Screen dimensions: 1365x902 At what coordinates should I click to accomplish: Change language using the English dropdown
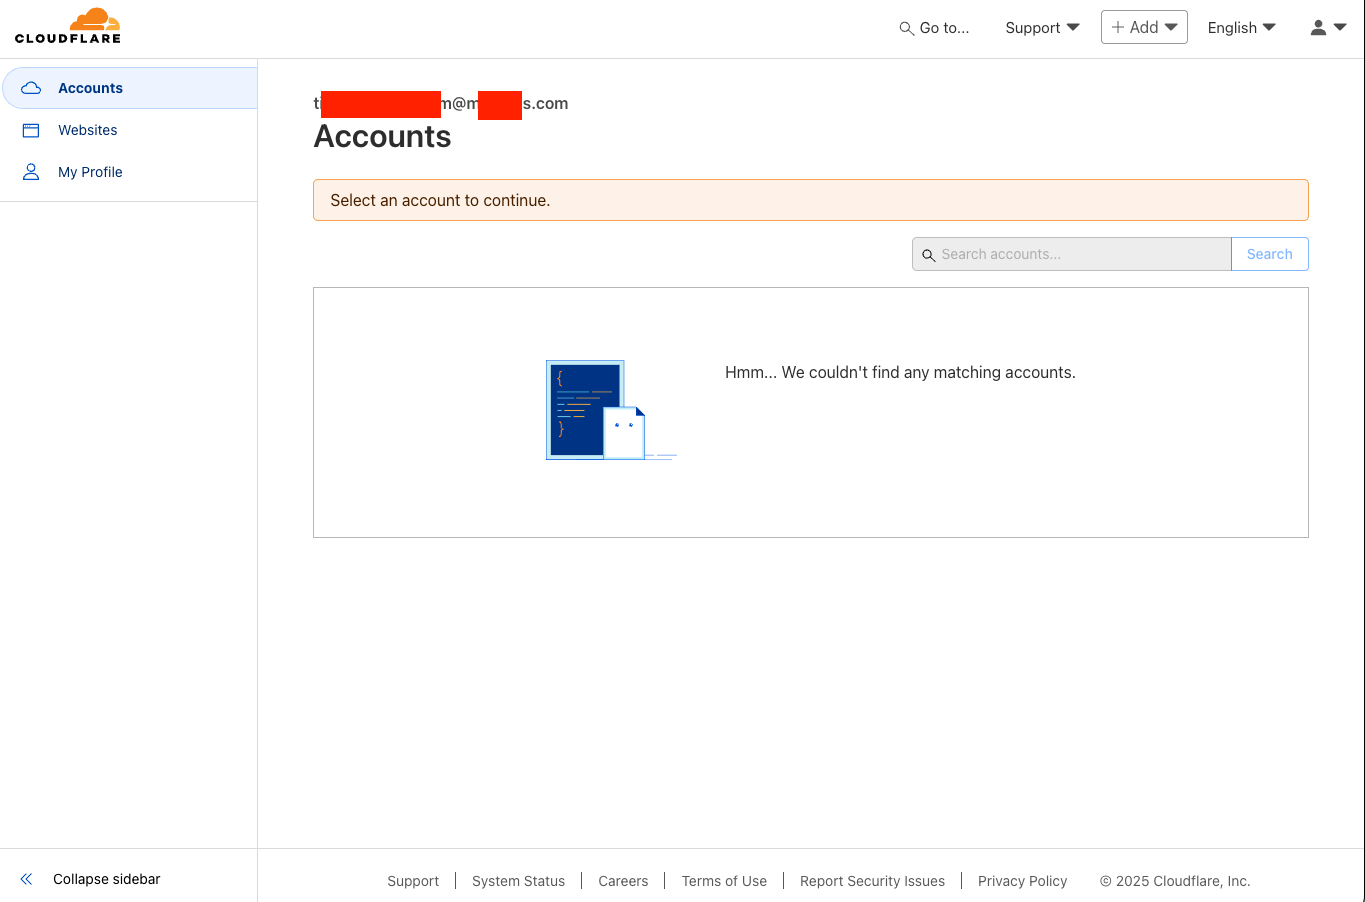point(1241,28)
